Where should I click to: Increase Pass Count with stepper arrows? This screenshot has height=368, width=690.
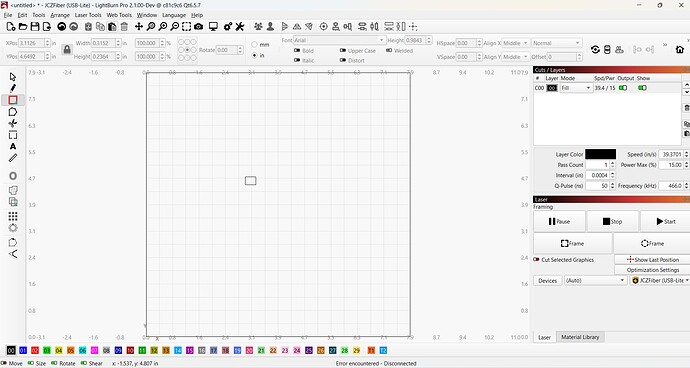click(613, 163)
